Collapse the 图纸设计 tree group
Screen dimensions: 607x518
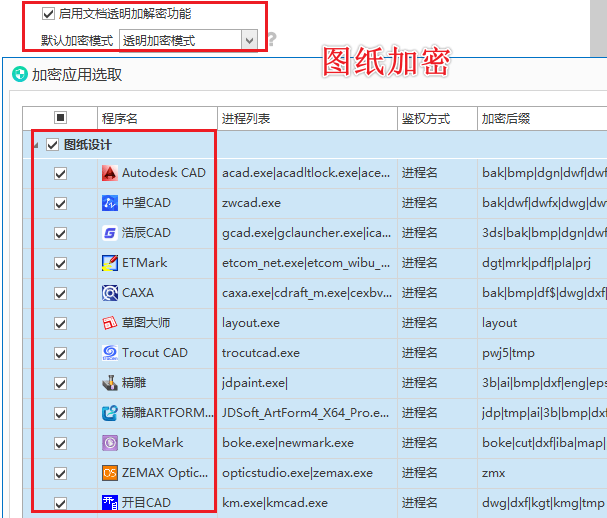click(37, 145)
